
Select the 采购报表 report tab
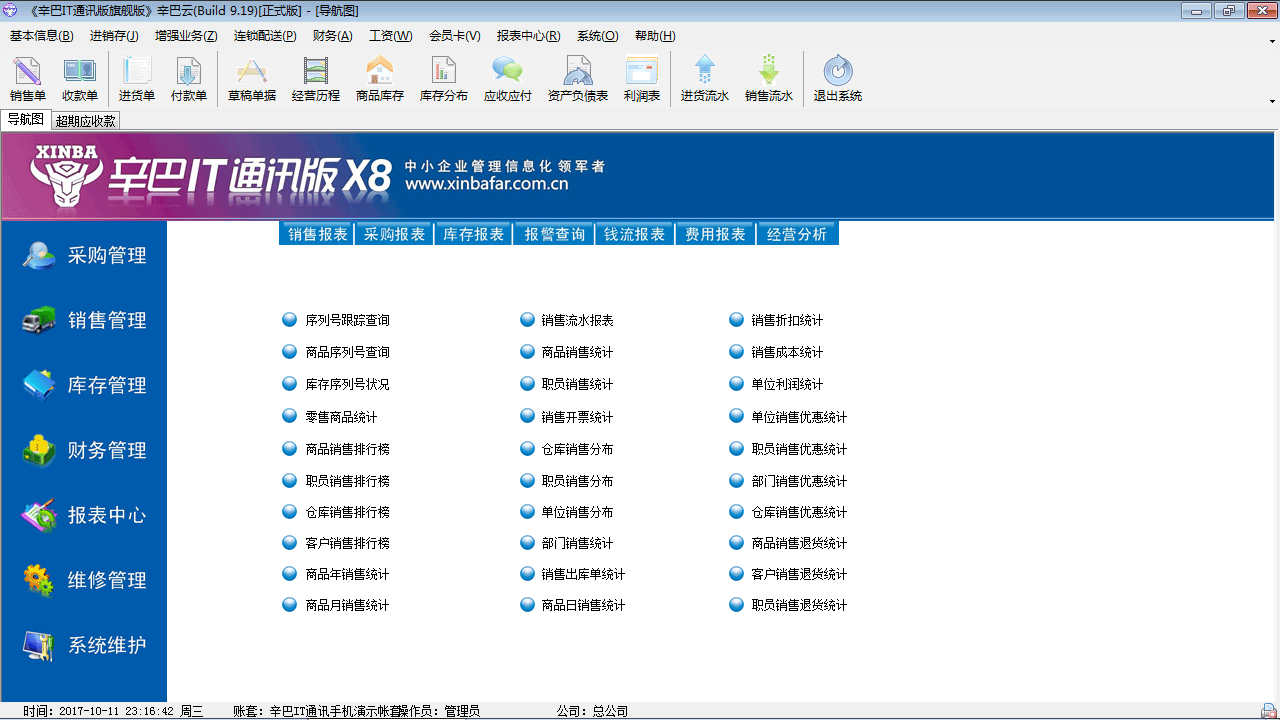tap(394, 234)
